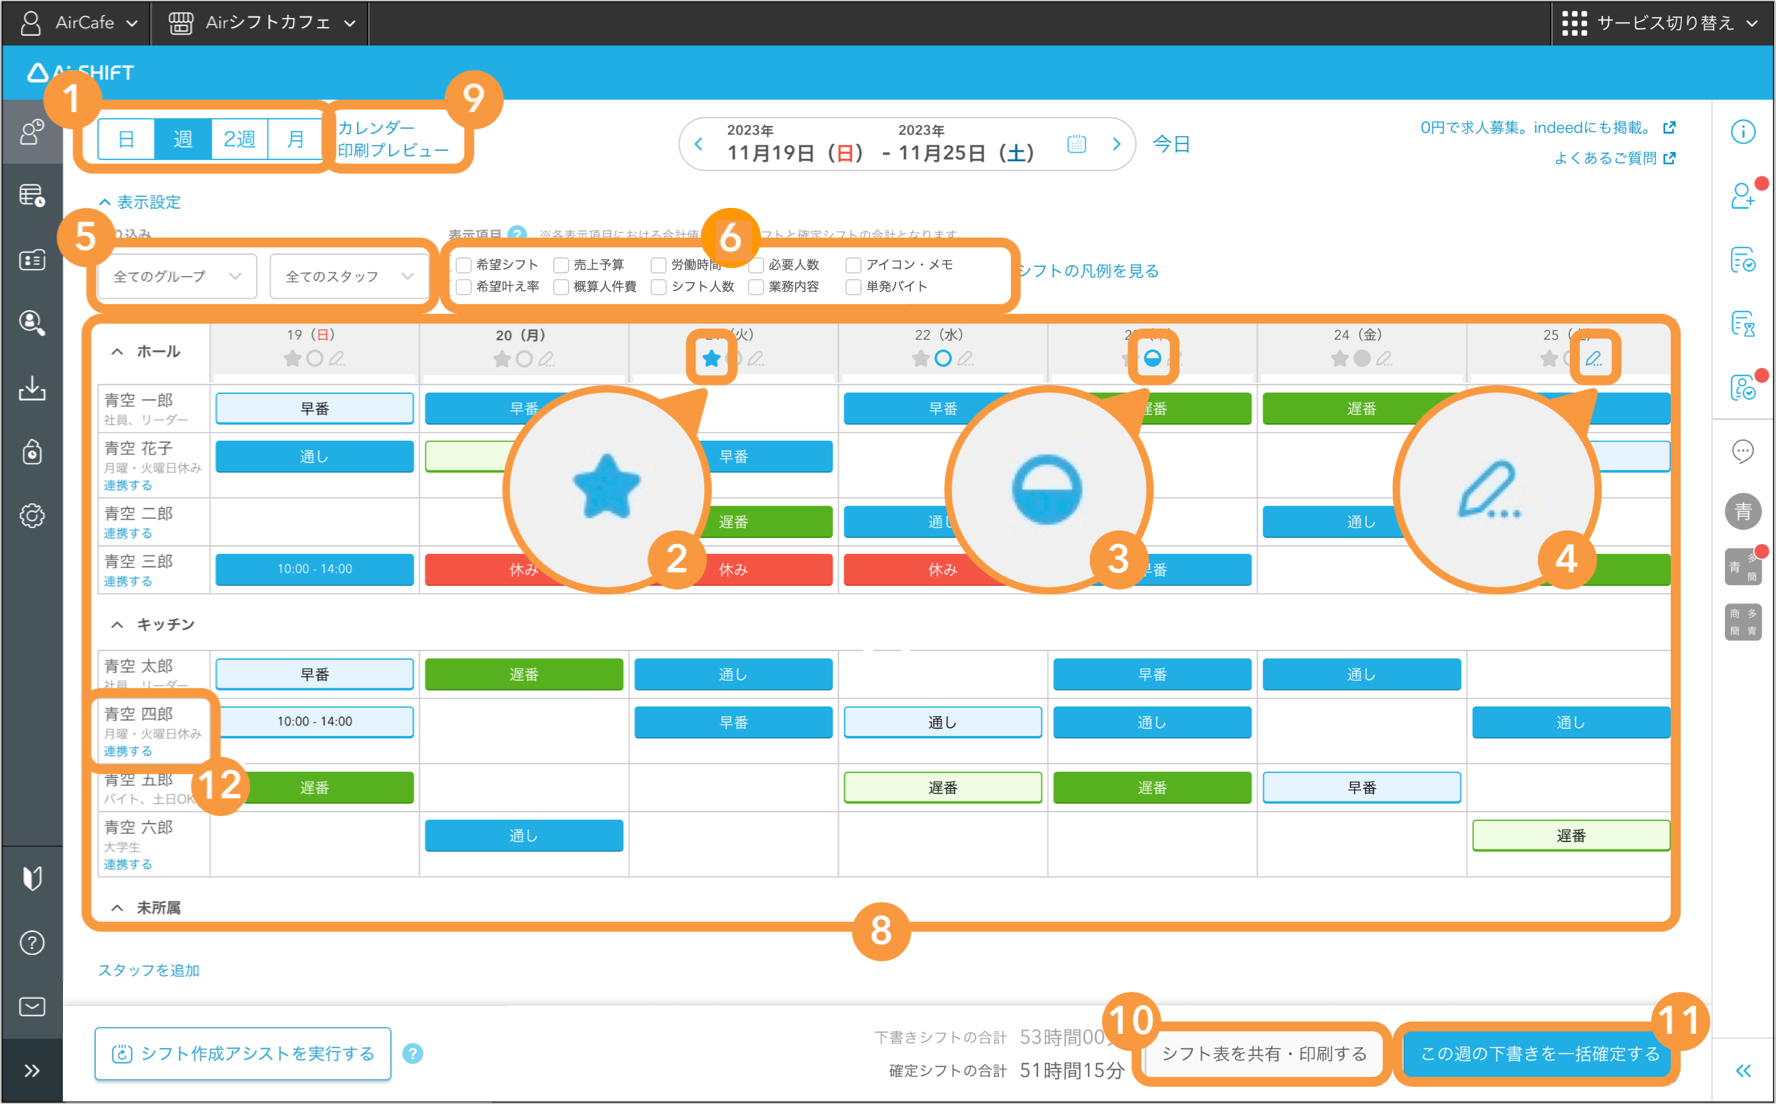Viewport: 1776px width, 1104px height.
Task: Click the beginner guide mark icon
Action: click(32, 878)
